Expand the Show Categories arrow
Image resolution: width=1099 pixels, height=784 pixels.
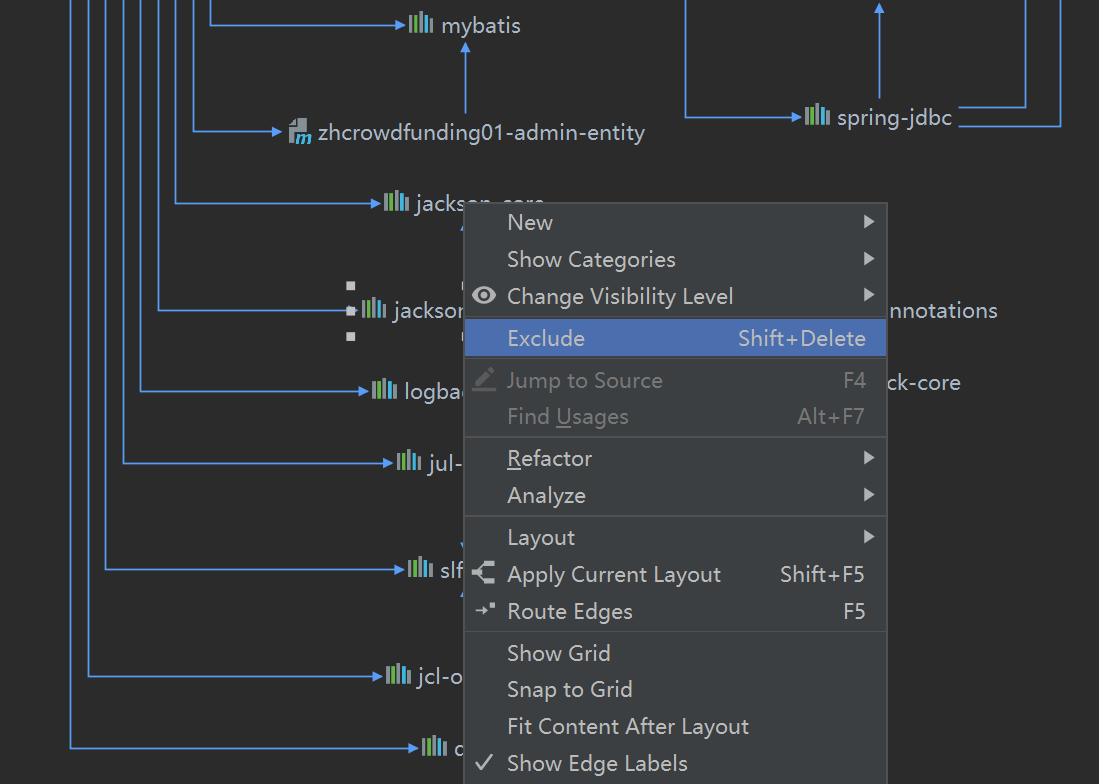(x=869, y=259)
